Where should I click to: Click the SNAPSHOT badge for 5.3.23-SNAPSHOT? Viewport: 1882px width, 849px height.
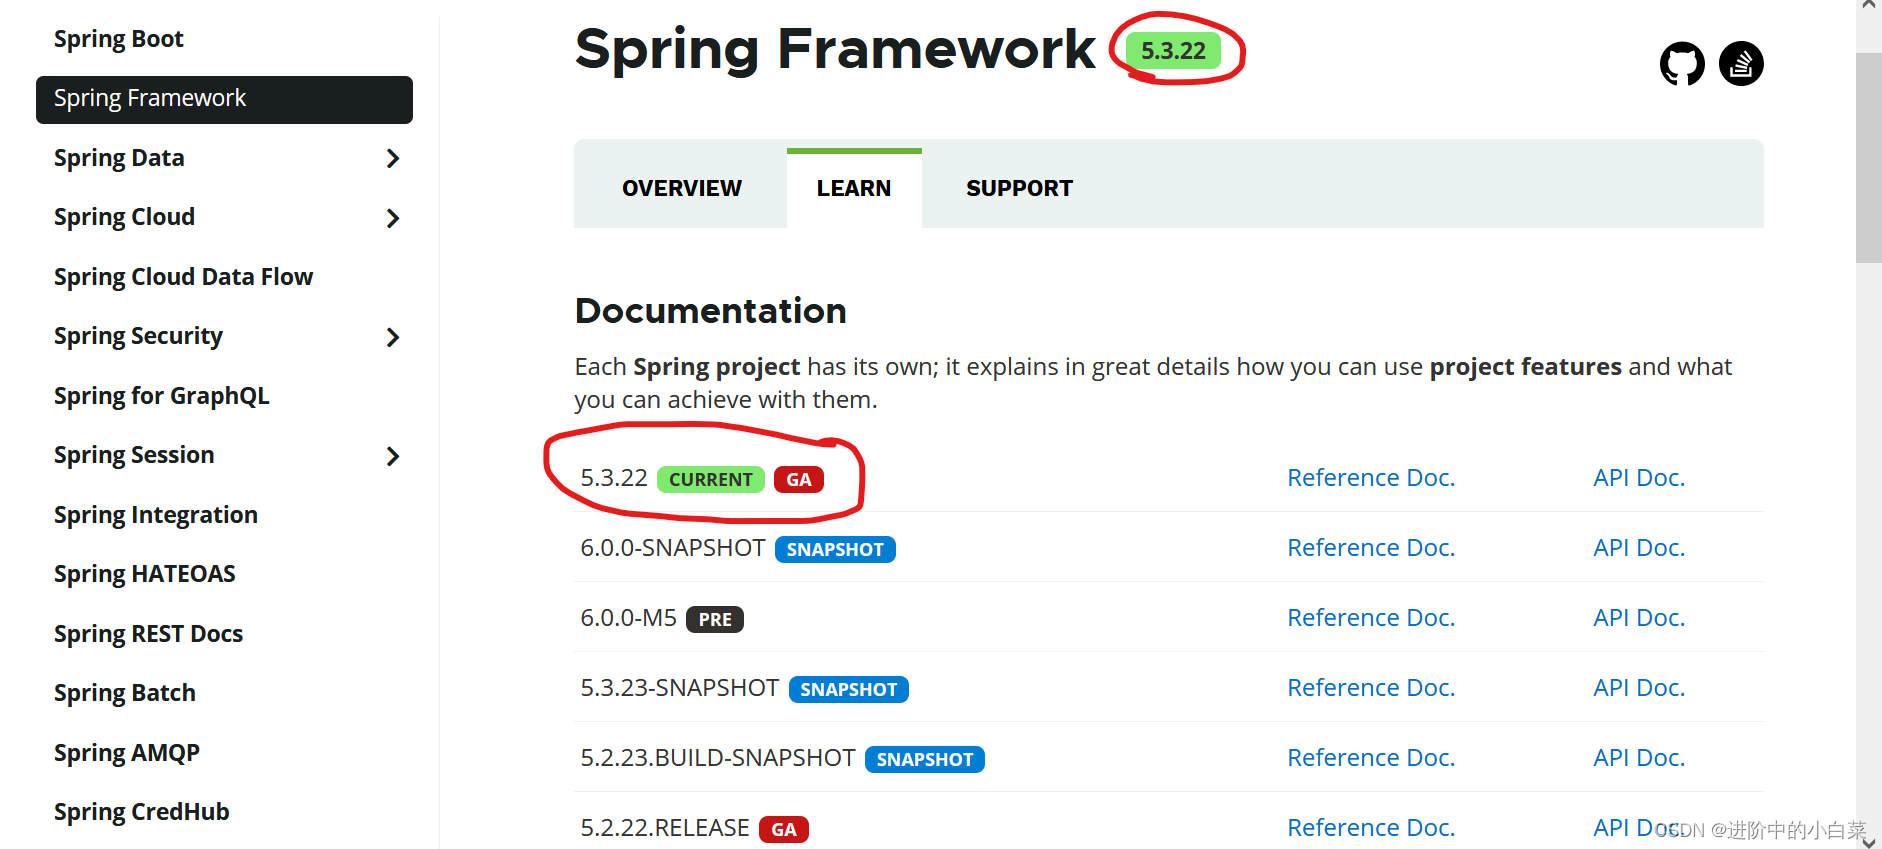[849, 690]
